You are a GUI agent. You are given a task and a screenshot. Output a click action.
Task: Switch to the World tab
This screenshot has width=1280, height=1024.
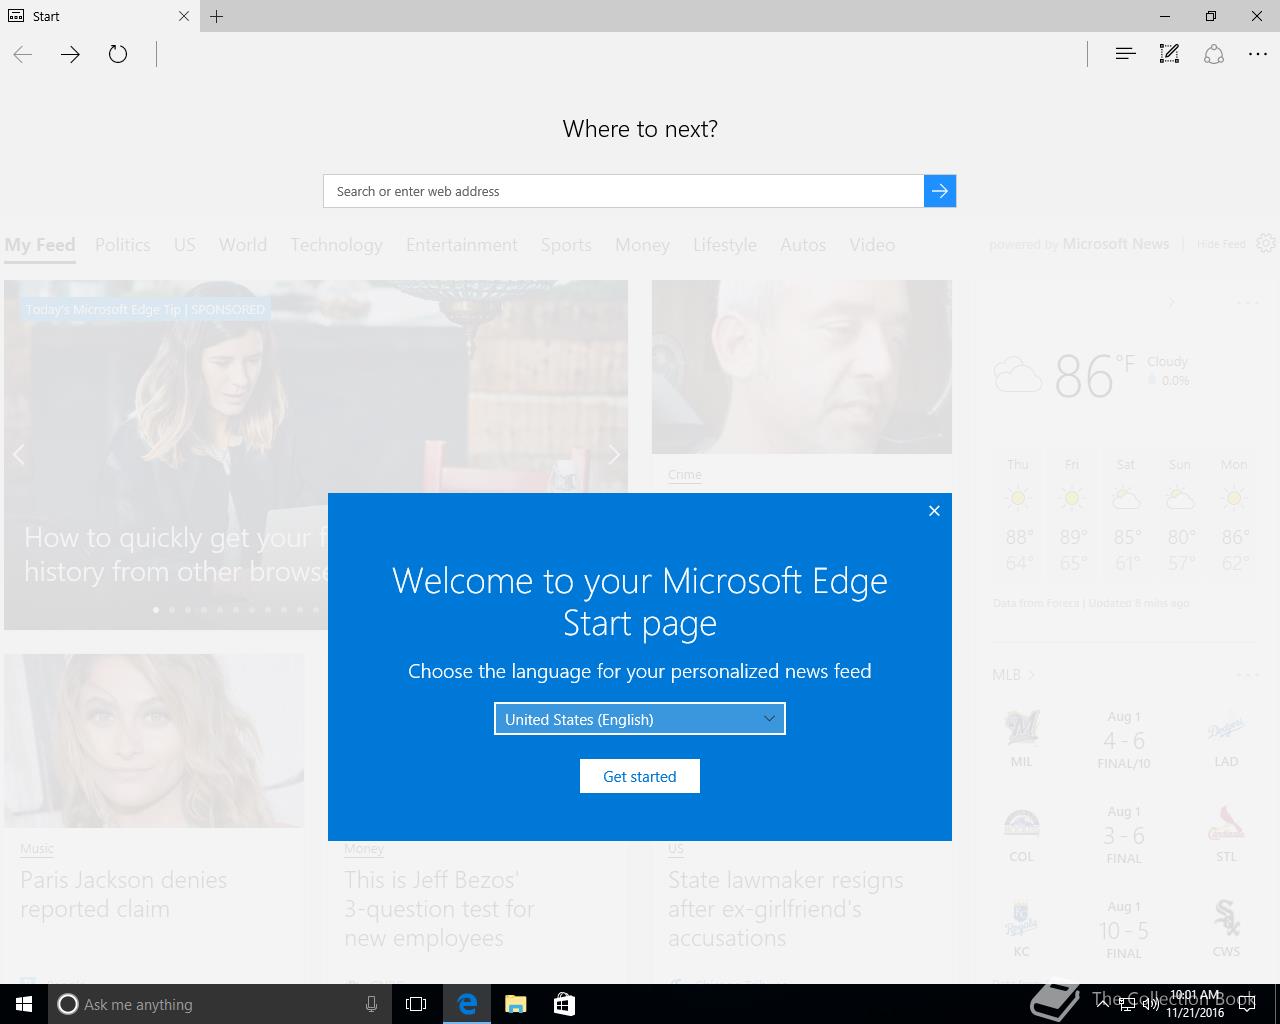243,245
